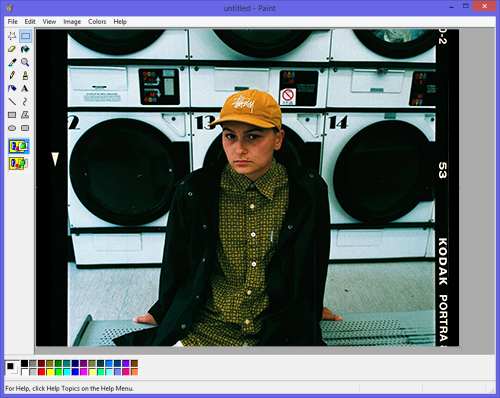Select the Airbrush tool
Image resolution: width=500 pixels, height=398 pixels.
pos(12,88)
